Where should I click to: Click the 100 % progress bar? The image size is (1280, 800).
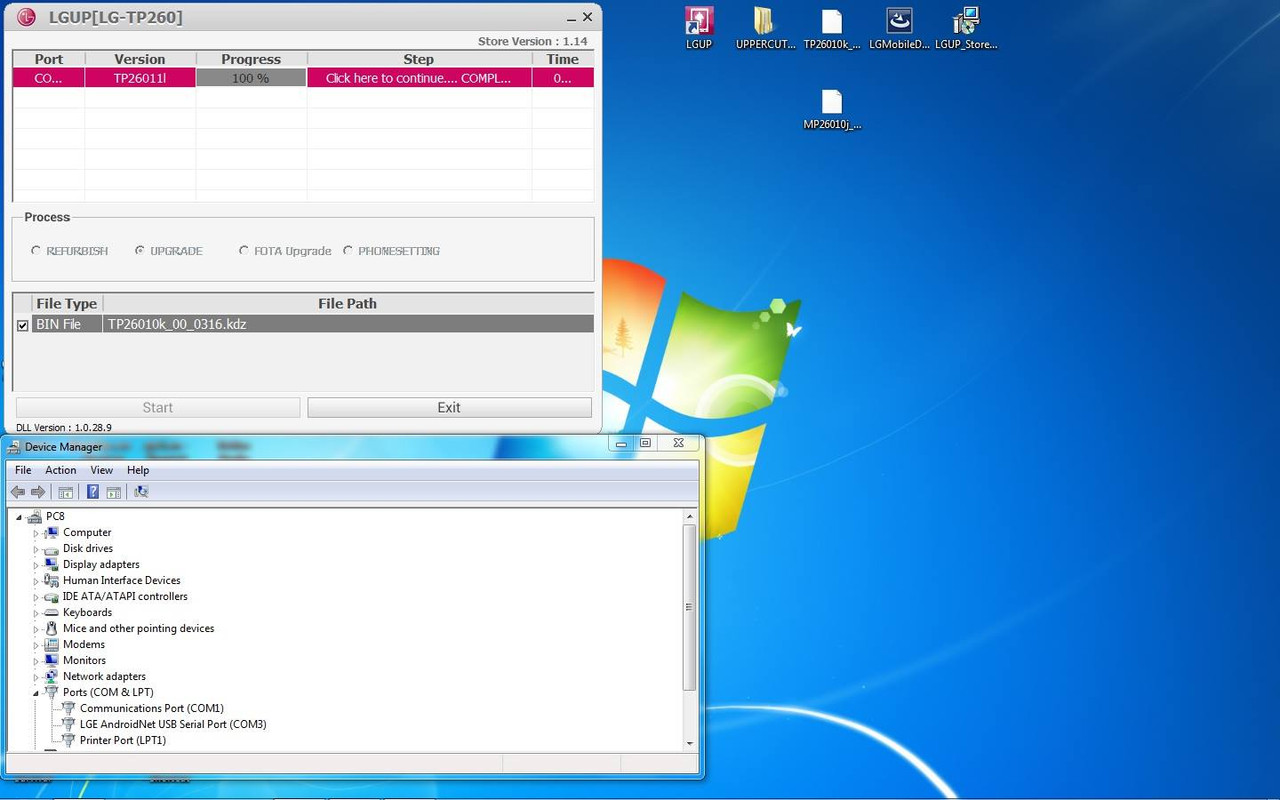click(251, 78)
